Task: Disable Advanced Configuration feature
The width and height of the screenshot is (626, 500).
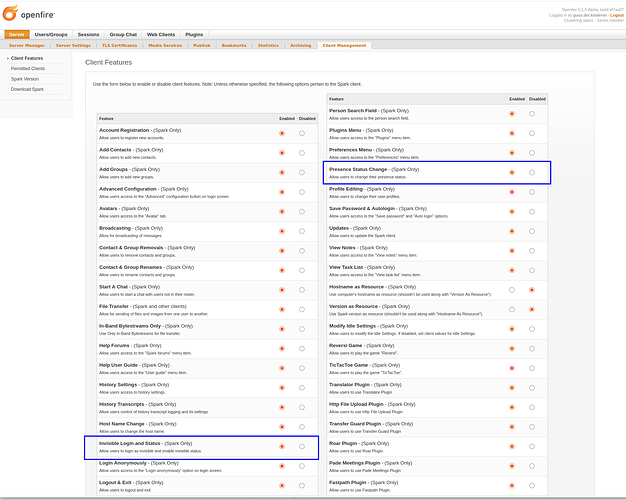Action: click(302, 192)
